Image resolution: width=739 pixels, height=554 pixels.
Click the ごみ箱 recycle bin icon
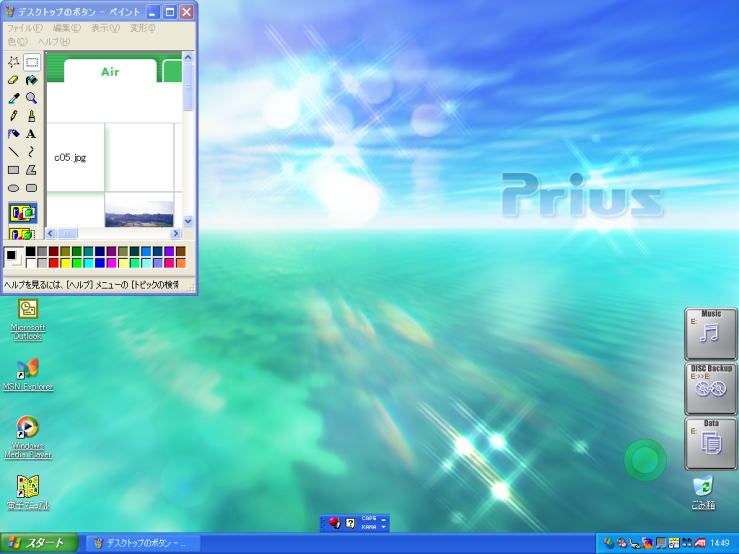(703, 493)
